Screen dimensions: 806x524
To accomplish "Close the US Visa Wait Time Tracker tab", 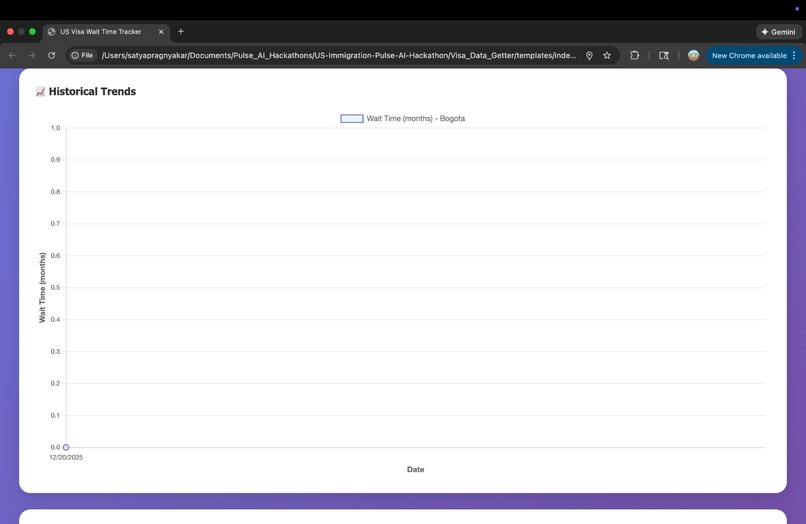I will tap(161, 32).
